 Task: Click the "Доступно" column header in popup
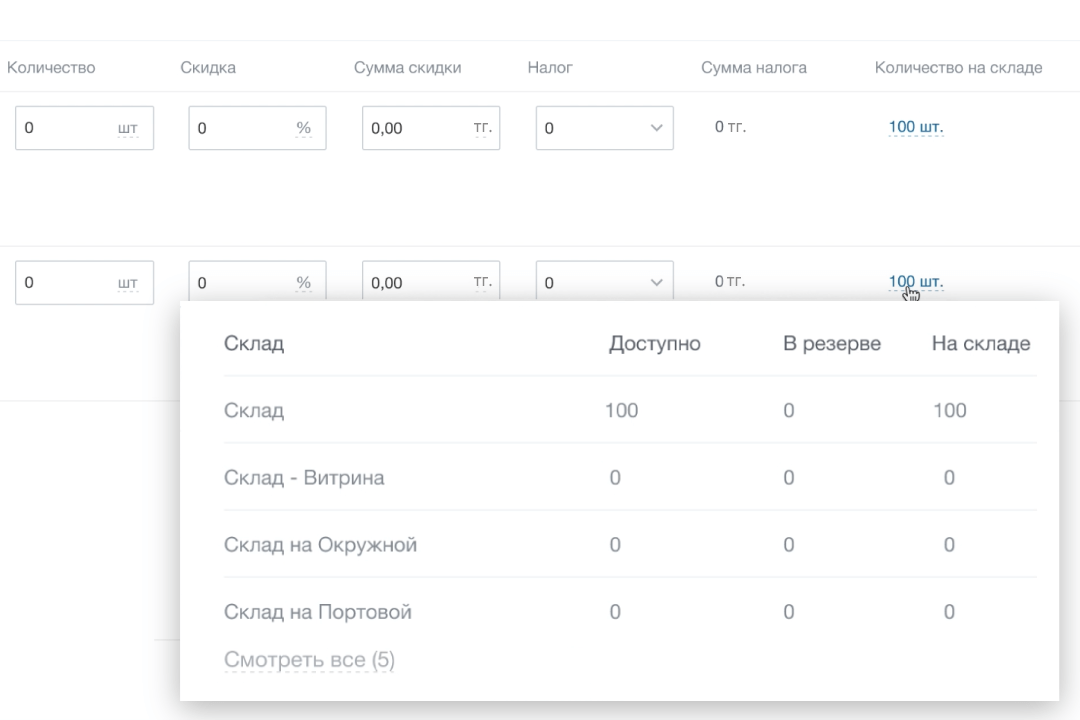click(x=654, y=344)
